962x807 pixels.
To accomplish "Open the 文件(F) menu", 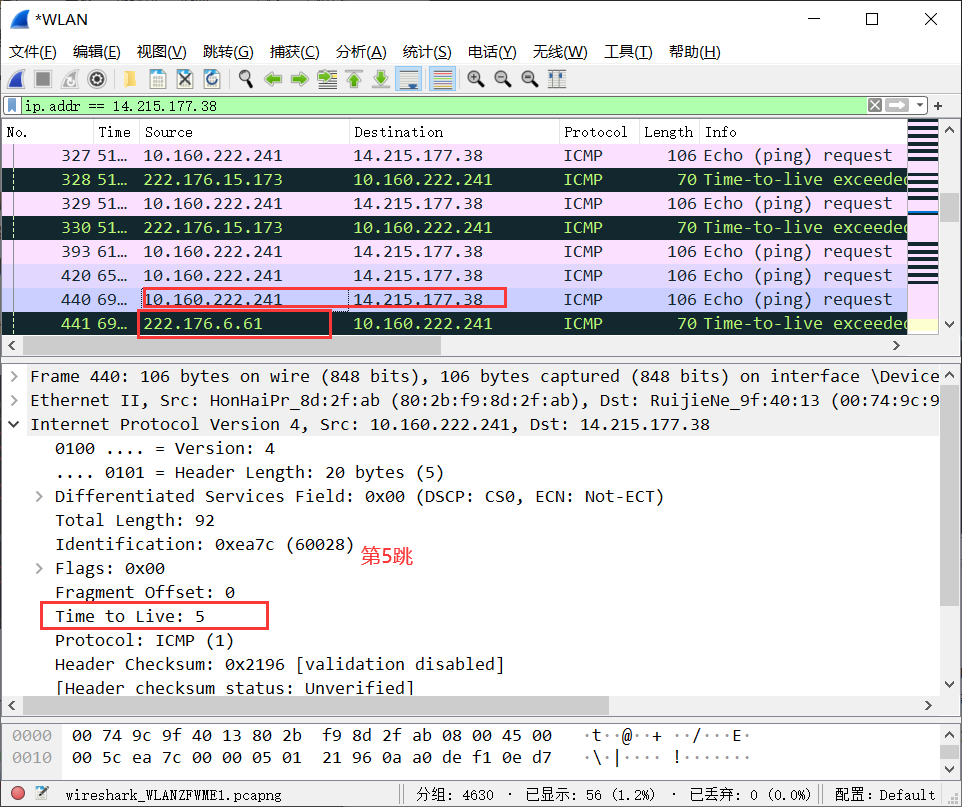I will [33, 52].
